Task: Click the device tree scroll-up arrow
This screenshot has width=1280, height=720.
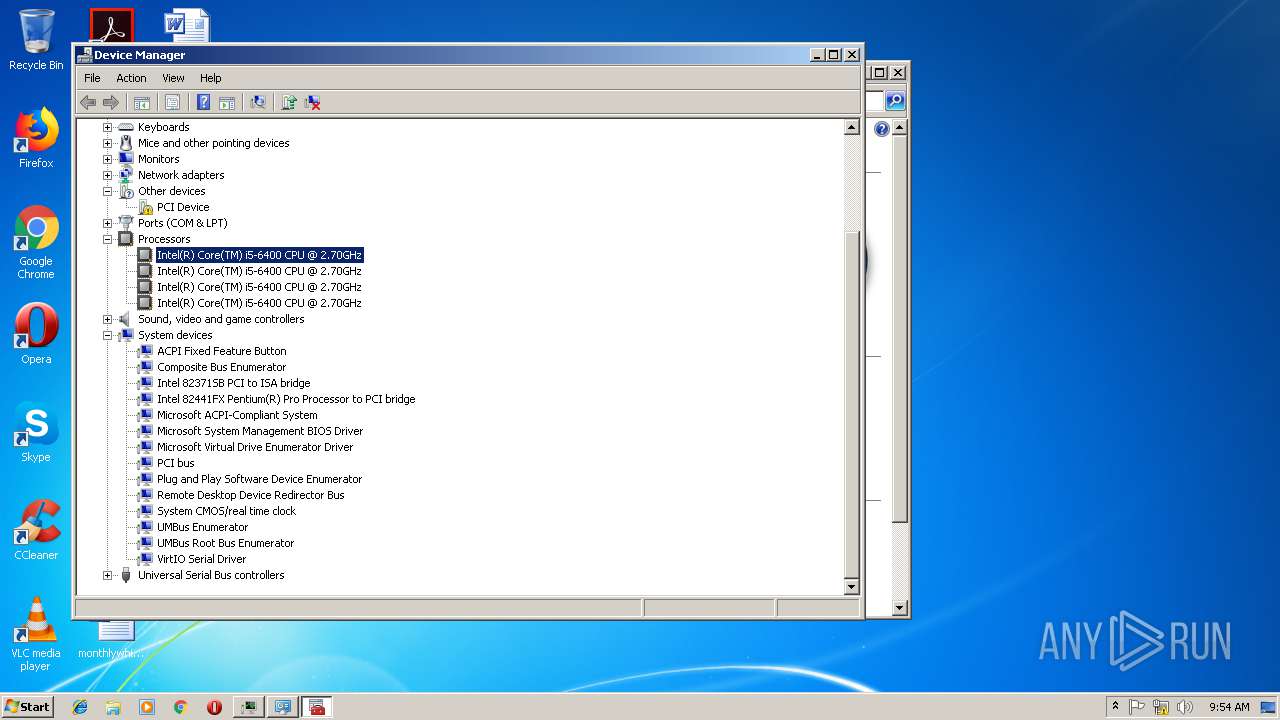Action: [852, 127]
